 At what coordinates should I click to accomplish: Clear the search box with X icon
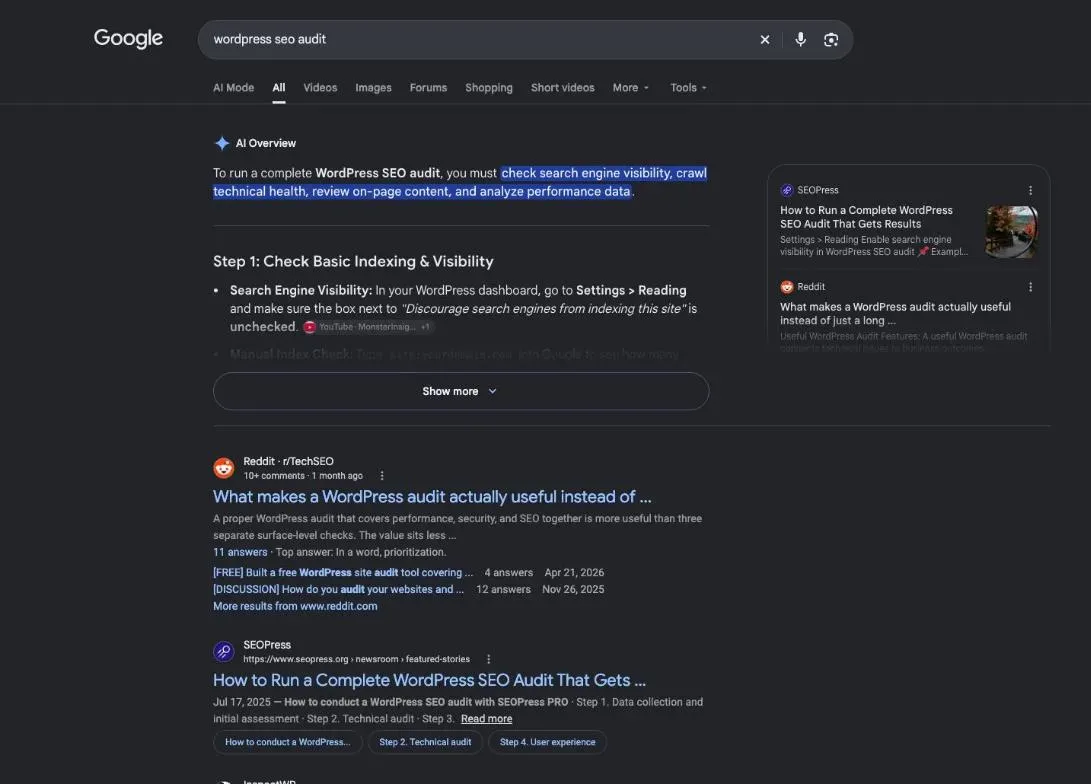click(x=765, y=40)
